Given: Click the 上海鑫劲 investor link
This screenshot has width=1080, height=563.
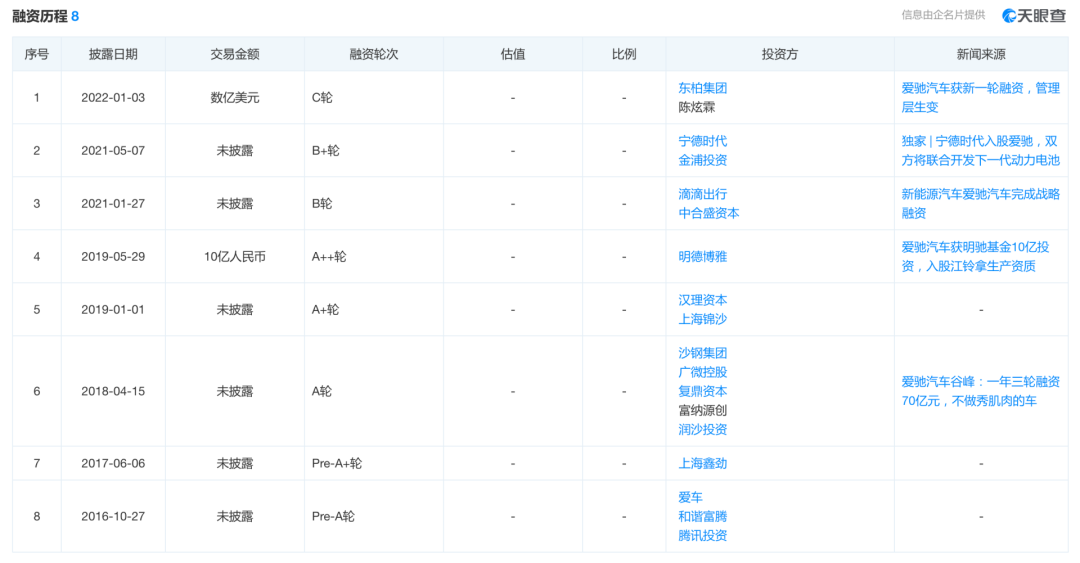Looking at the screenshot, I should pos(702,463).
